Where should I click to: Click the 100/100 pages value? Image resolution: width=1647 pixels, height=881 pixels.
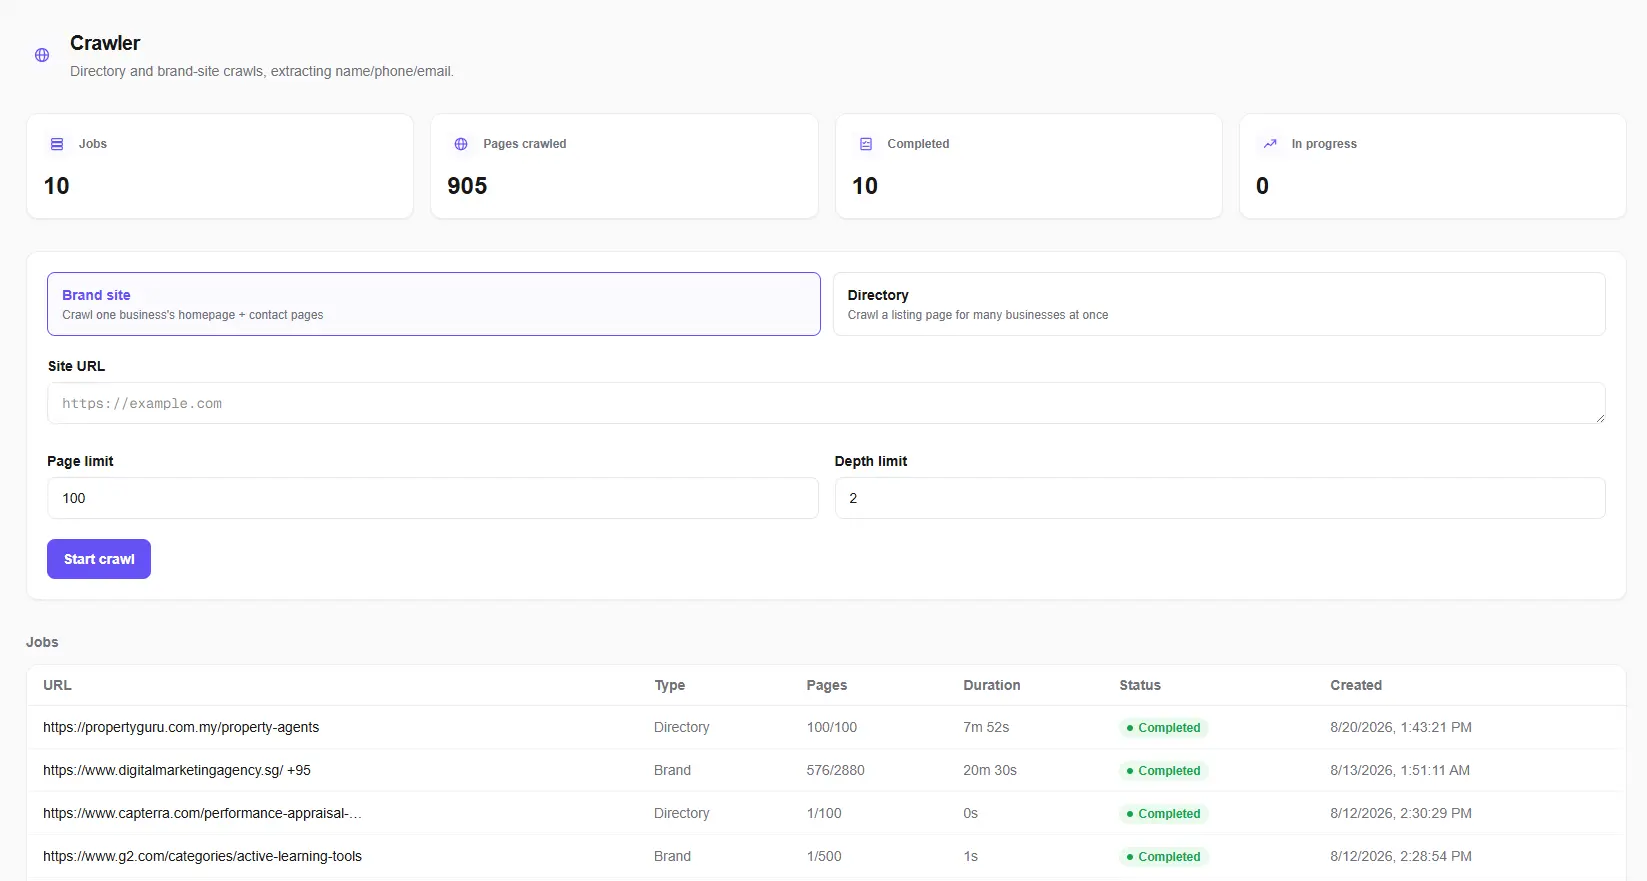tap(832, 727)
